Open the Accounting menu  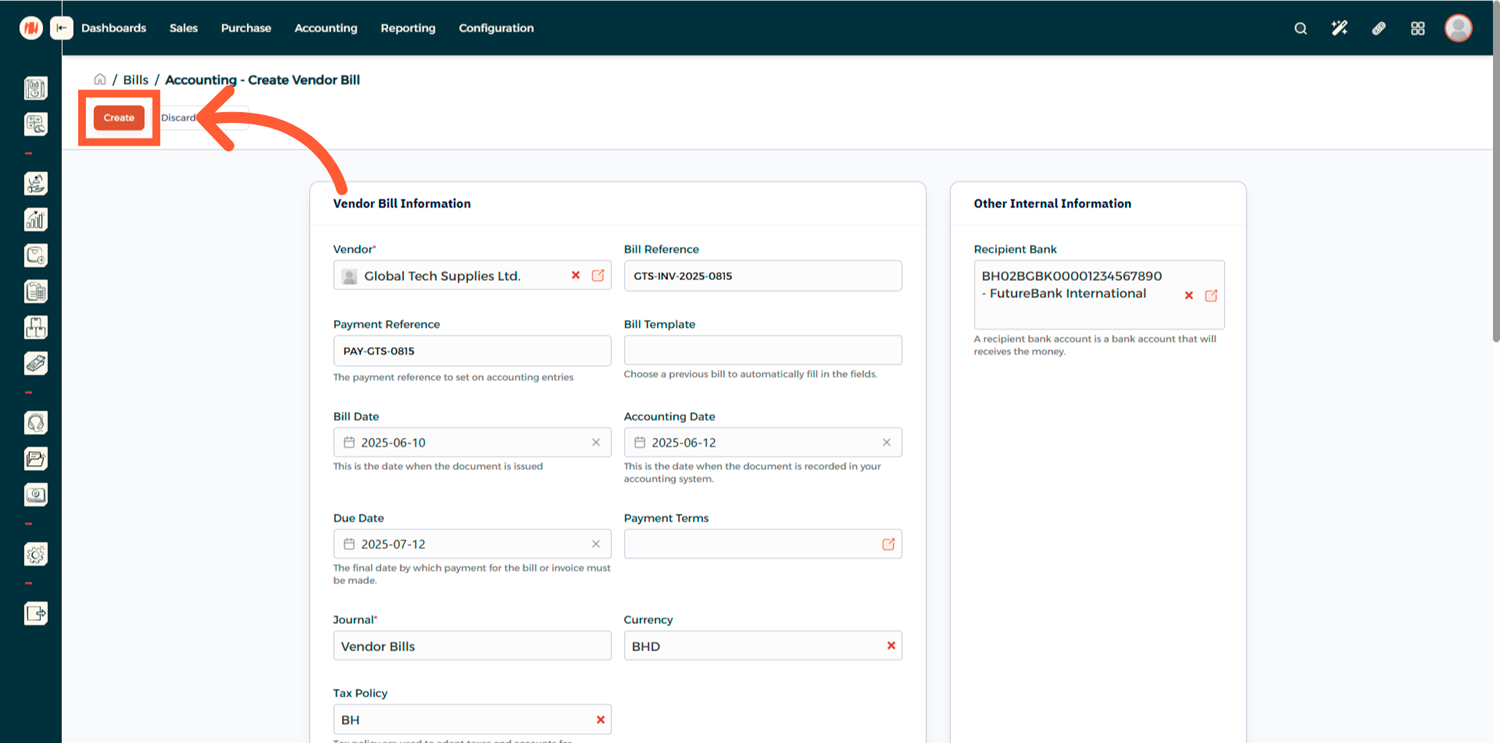(x=325, y=28)
